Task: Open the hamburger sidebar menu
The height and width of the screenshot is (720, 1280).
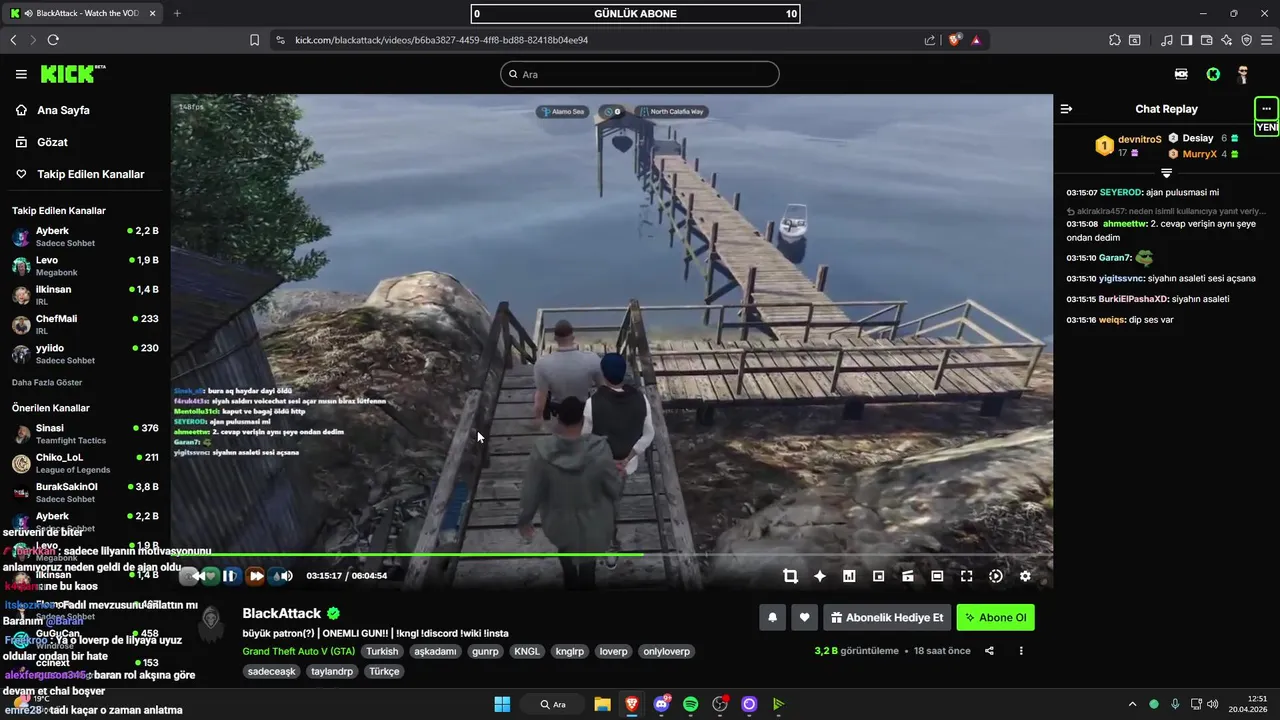Action: click(x=21, y=74)
